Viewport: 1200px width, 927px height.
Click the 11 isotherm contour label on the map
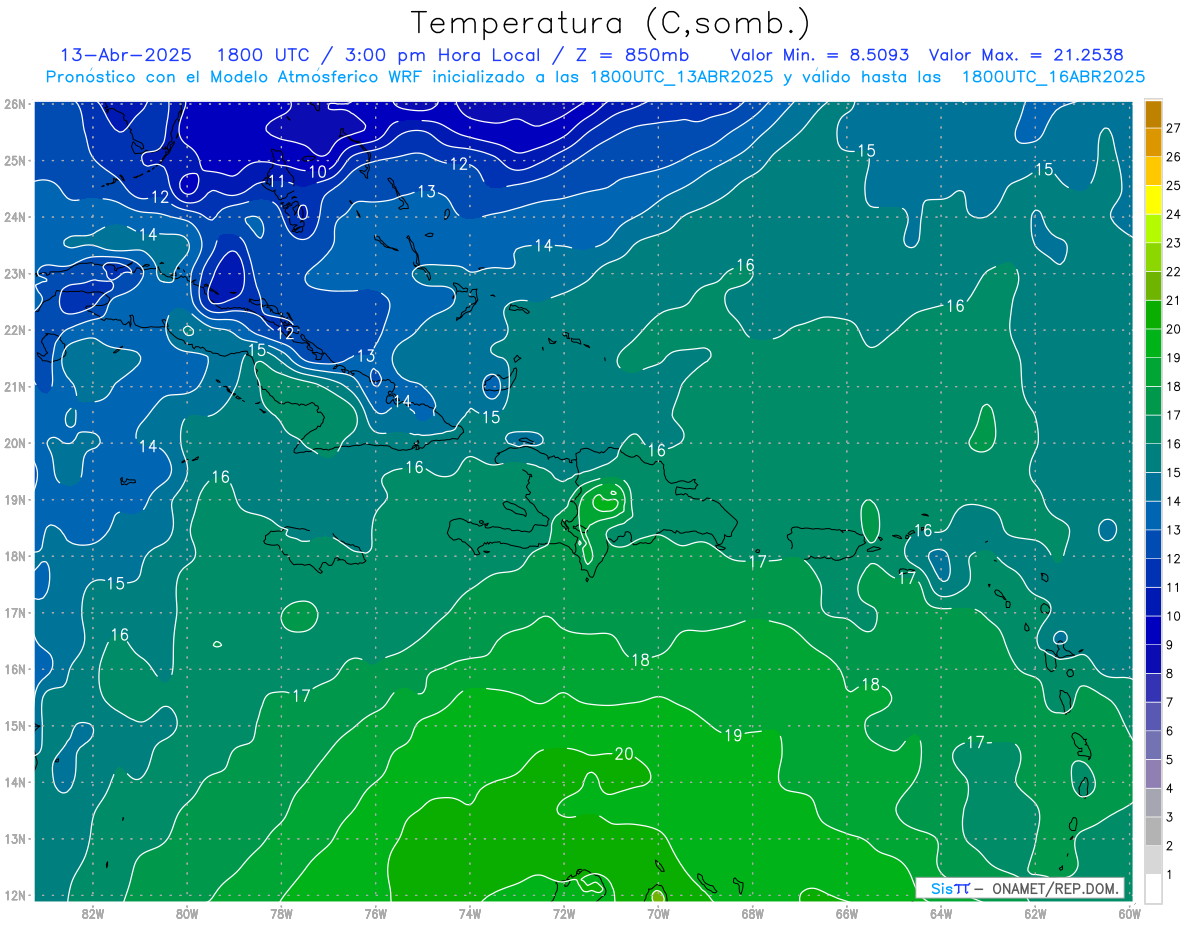click(278, 182)
